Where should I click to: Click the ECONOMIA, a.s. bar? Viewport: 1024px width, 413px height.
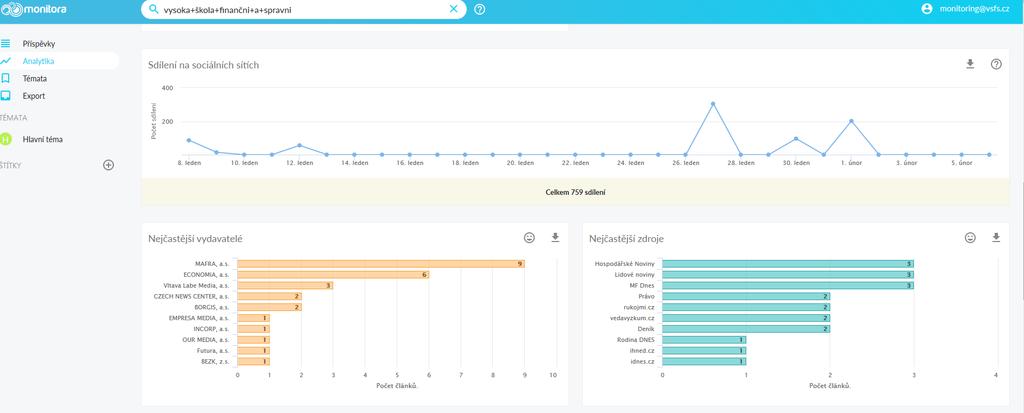[333, 274]
